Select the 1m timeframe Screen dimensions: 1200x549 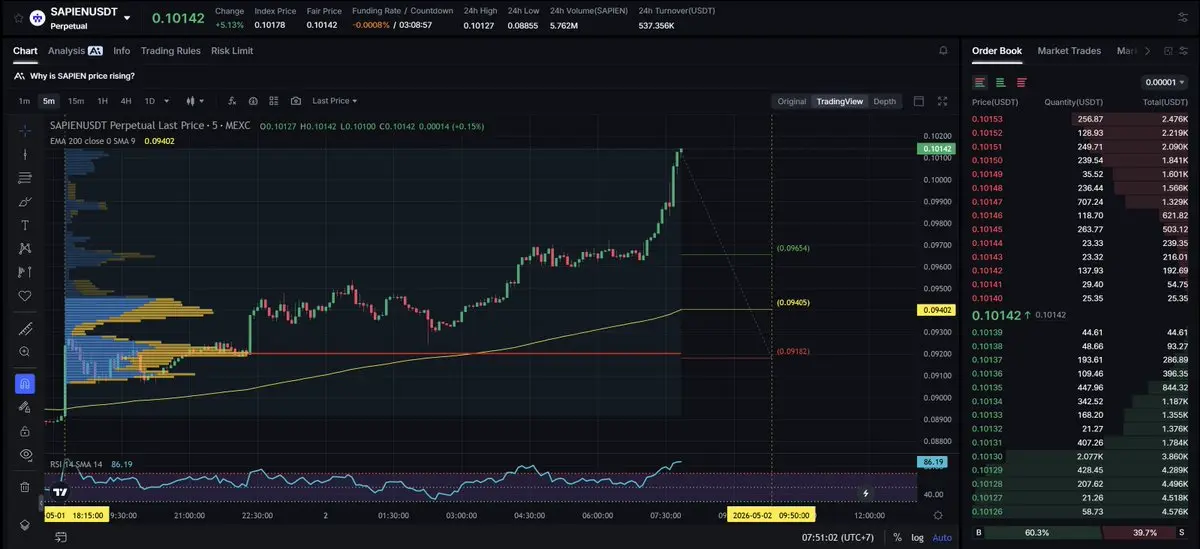pyautogui.click(x=24, y=101)
